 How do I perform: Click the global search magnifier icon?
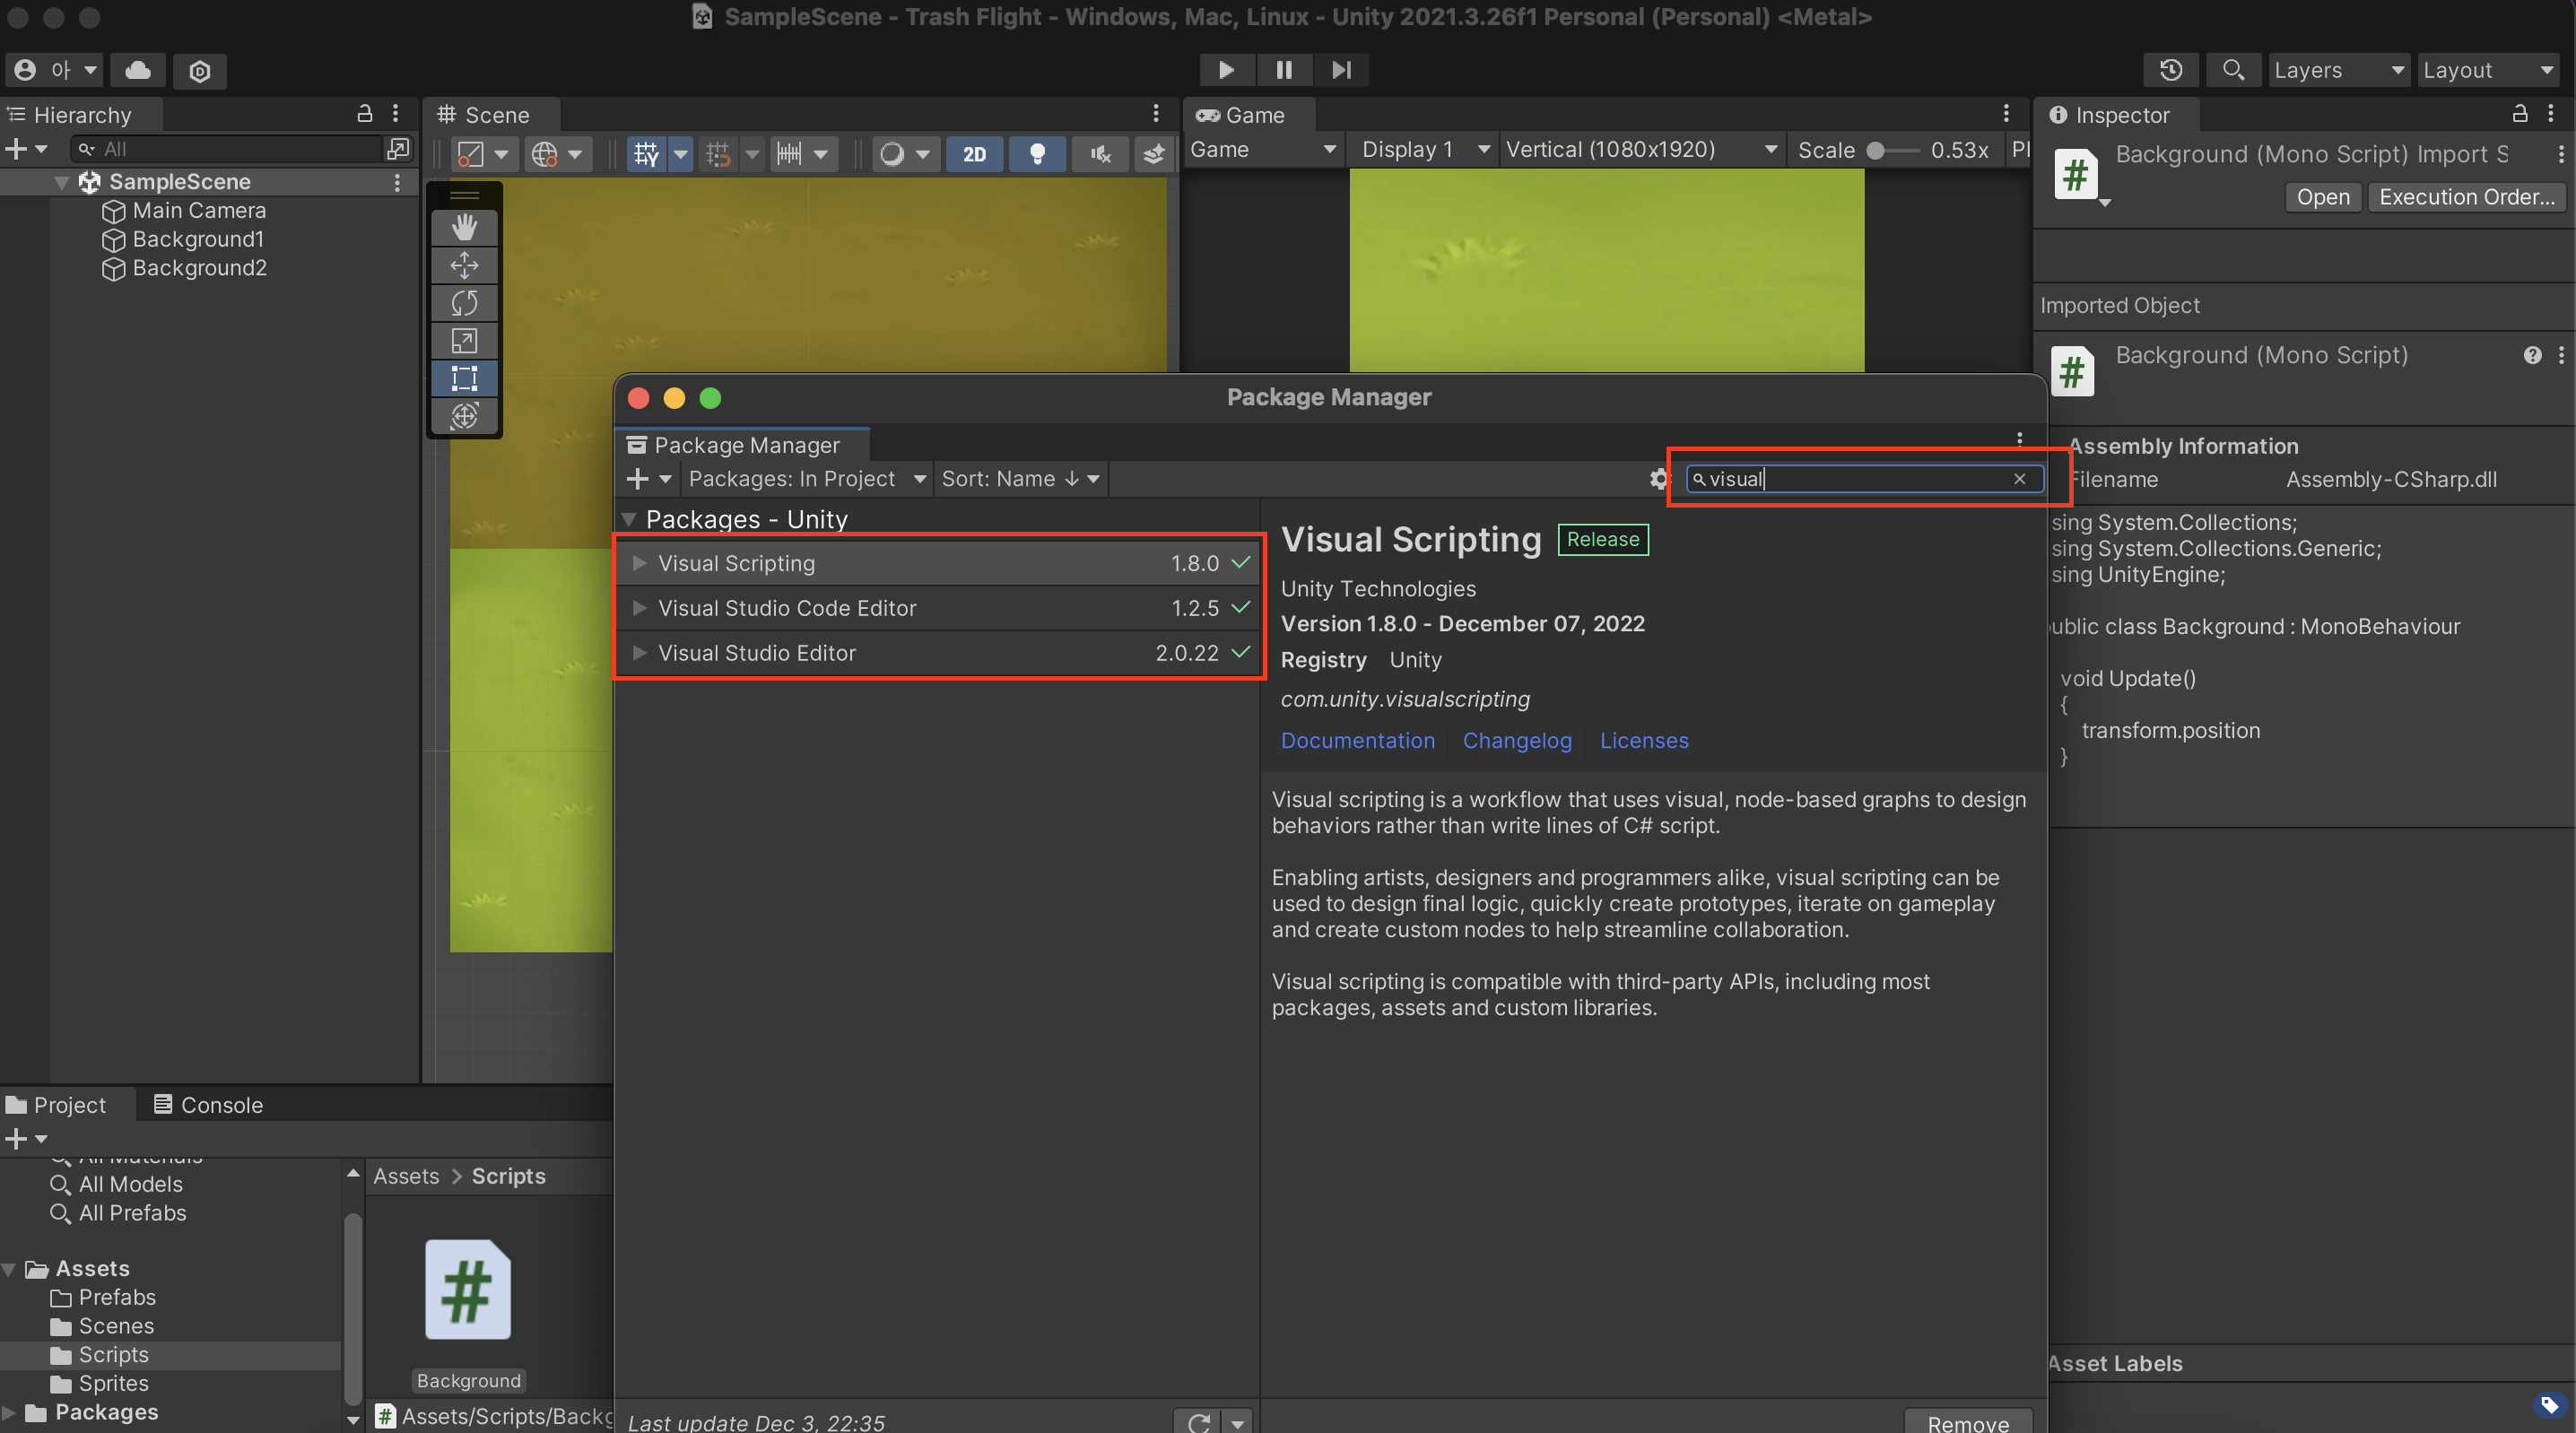(2232, 70)
